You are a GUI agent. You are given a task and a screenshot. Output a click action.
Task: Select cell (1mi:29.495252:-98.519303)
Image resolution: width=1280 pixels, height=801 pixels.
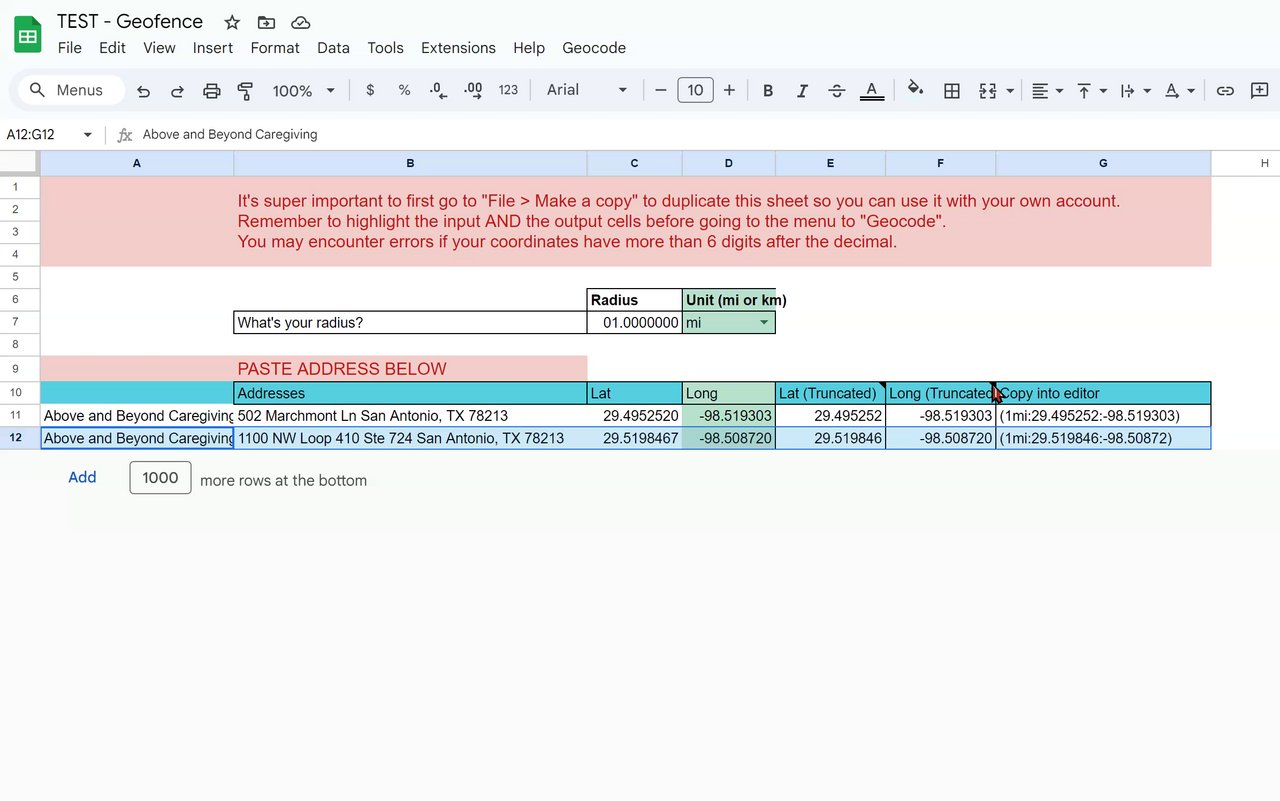pyautogui.click(x=1103, y=416)
